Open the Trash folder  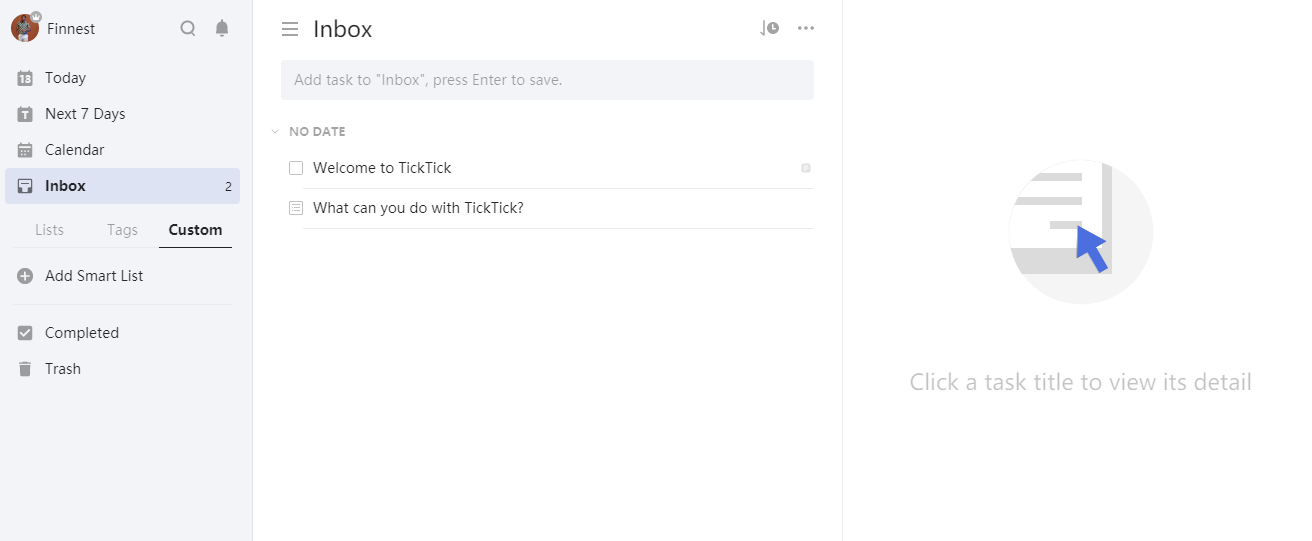tap(62, 369)
